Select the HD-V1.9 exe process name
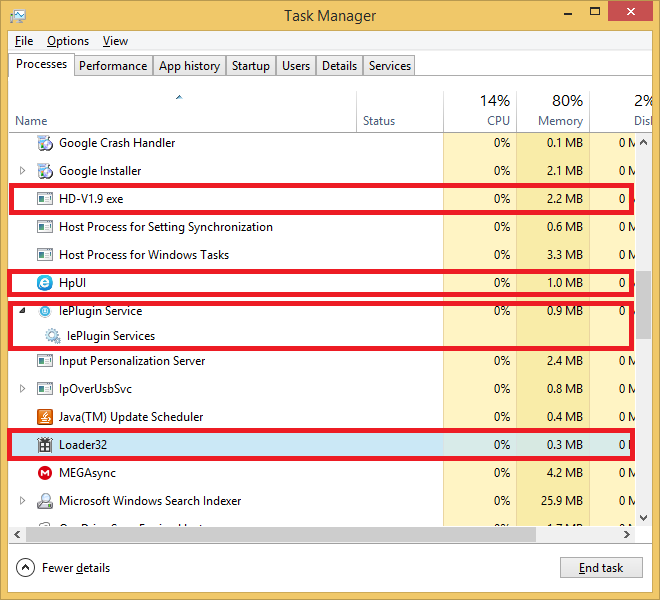 coord(91,199)
